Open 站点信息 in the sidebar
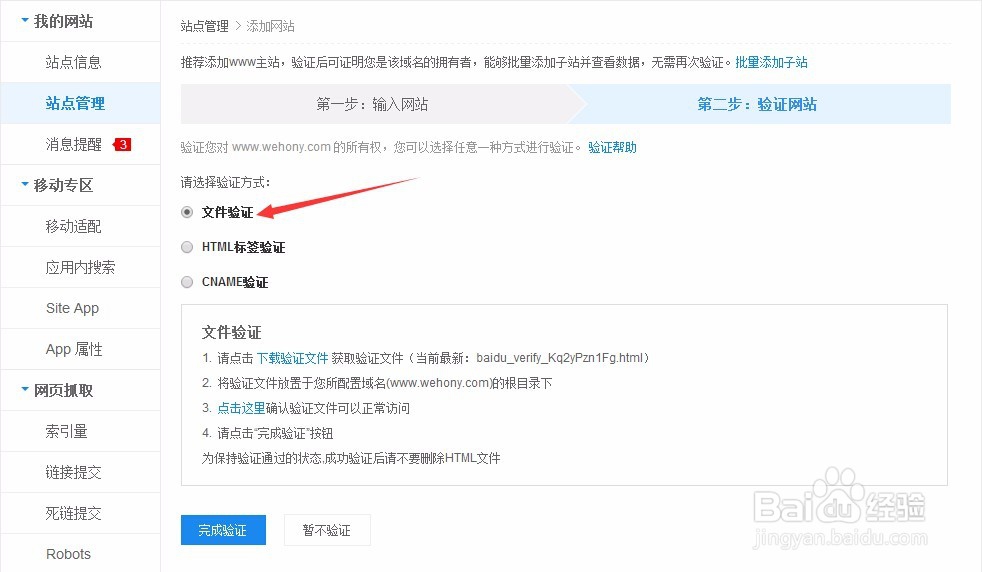982x572 pixels. pyautogui.click(x=73, y=62)
